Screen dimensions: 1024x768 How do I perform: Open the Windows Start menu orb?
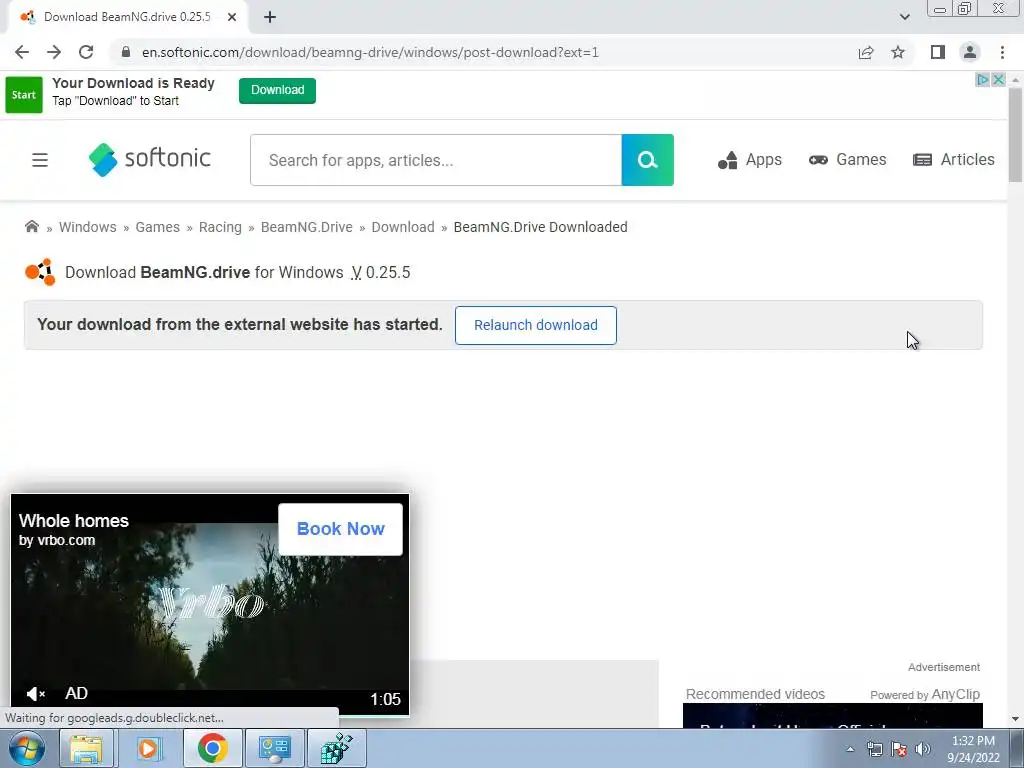26,748
